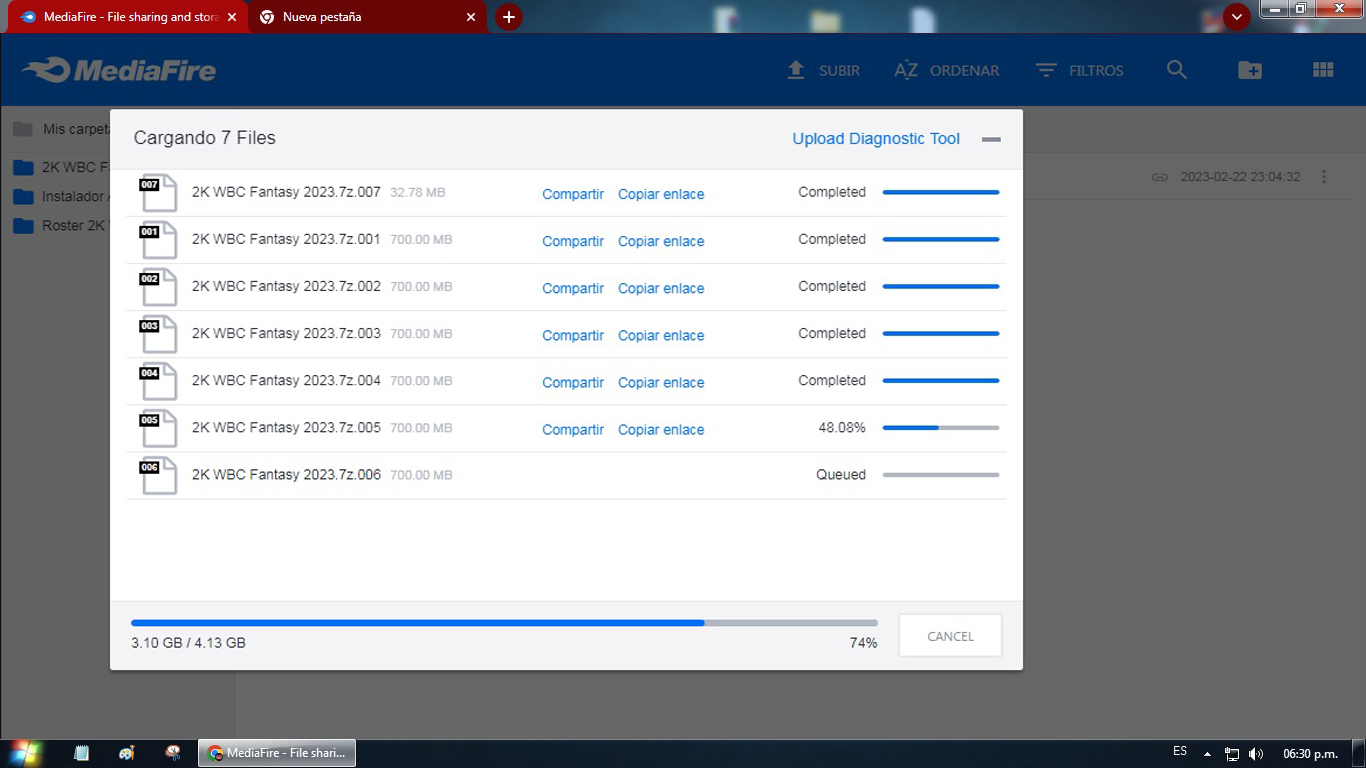Click Copiar enlace for 2K WBC Fantasy 2023.7z.002

[661, 288]
